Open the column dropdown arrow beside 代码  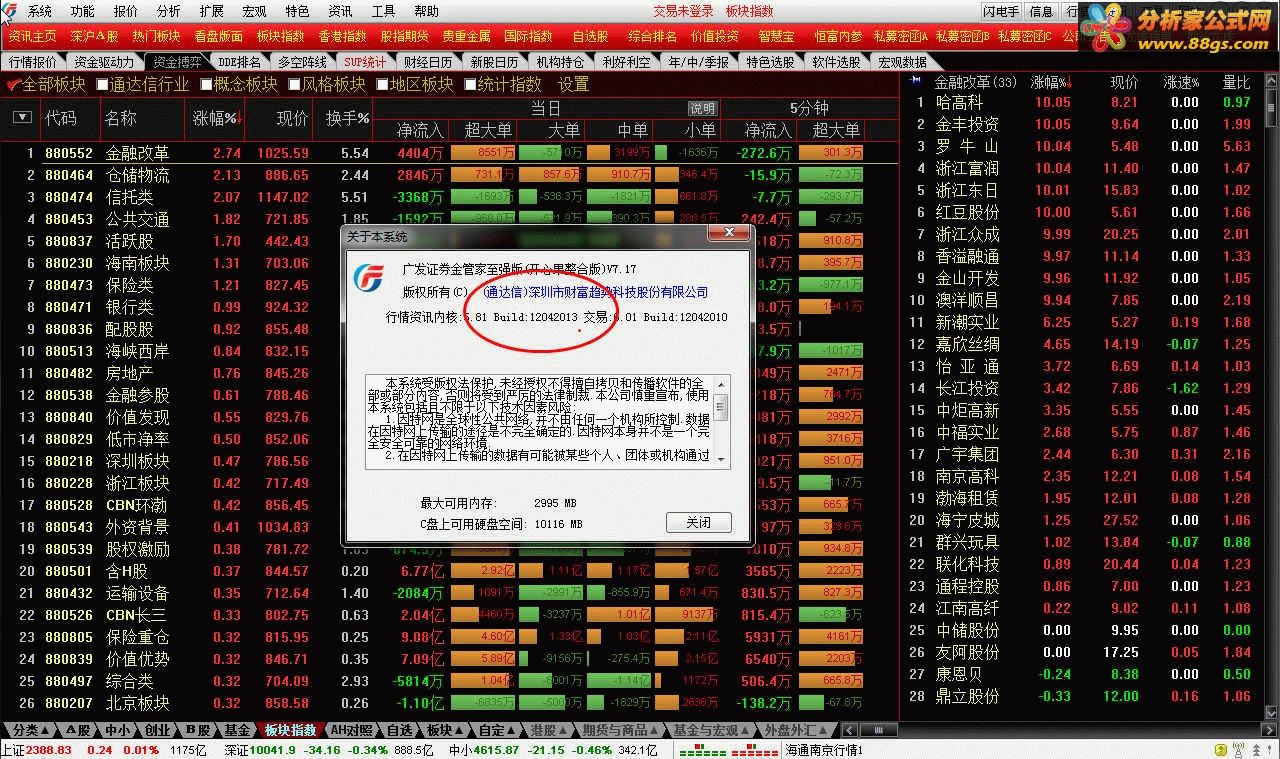(22, 118)
